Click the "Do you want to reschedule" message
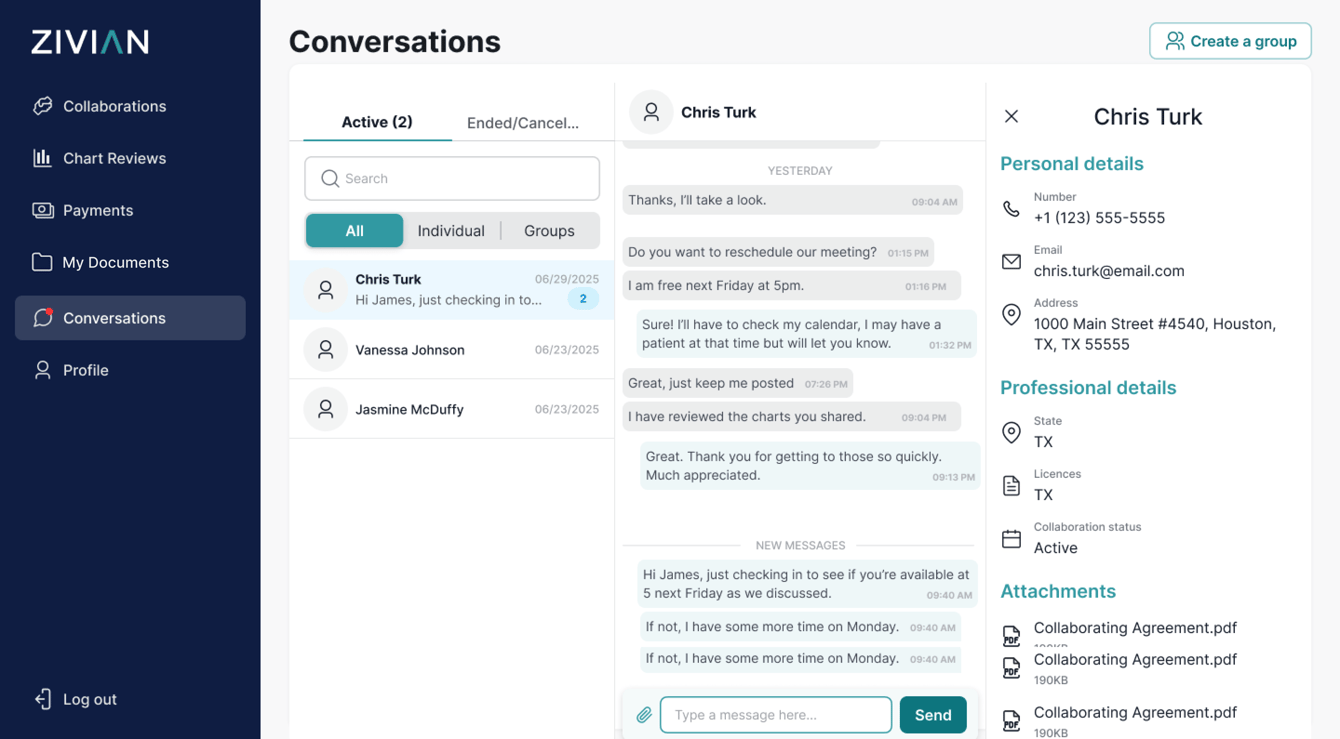The image size is (1340, 739). click(x=778, y=252)
